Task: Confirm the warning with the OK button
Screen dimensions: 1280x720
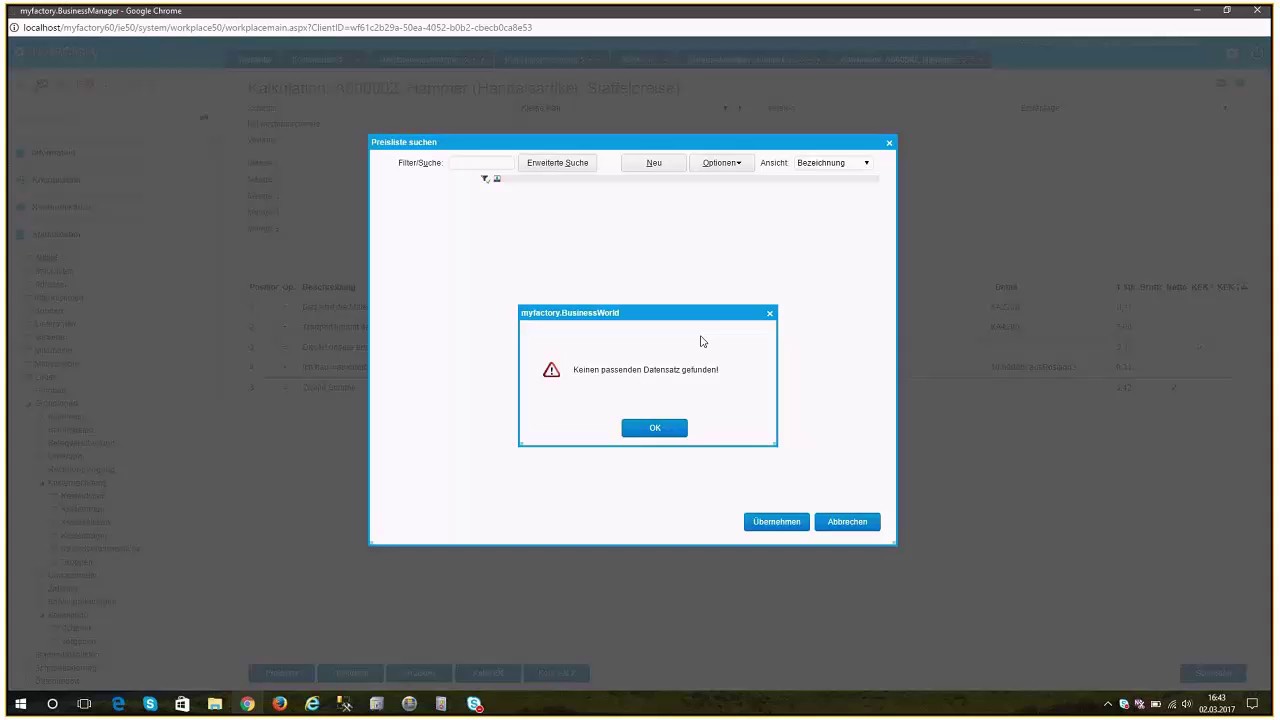Action: point(654,428)
